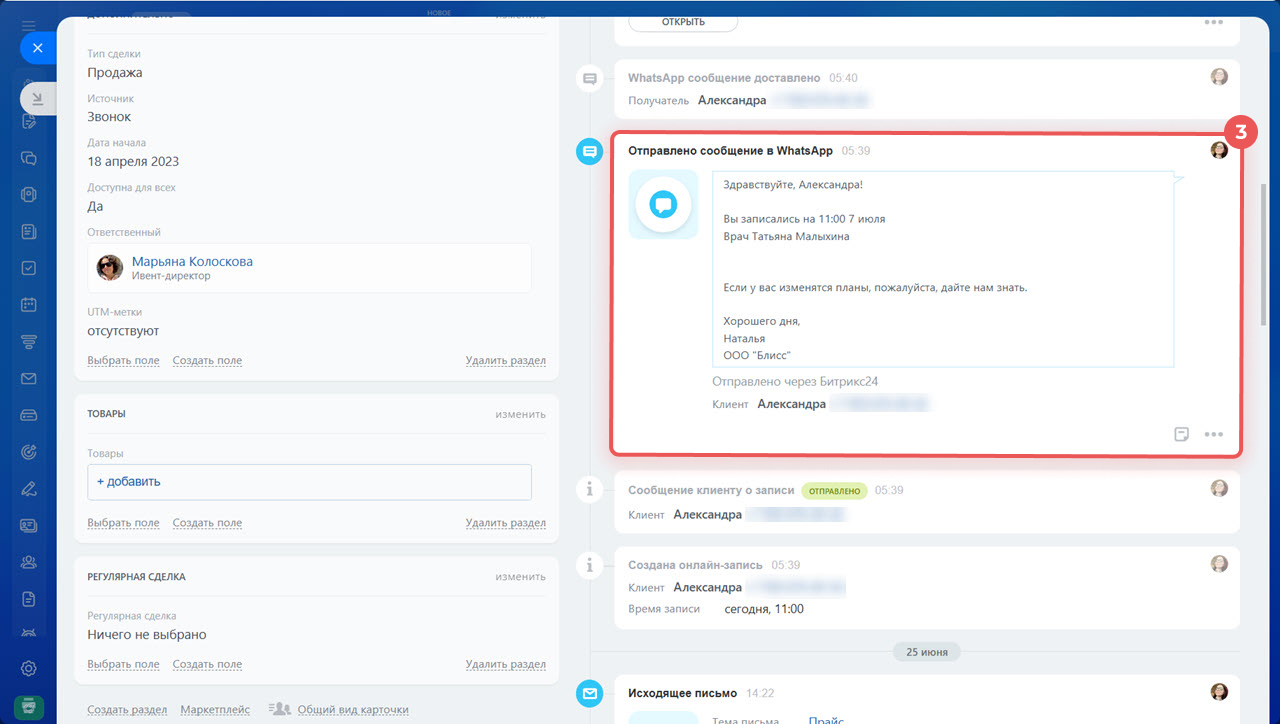1280x724 pixels.
Task: Click Да under Доступна для всех
Action: click(95, 206)
